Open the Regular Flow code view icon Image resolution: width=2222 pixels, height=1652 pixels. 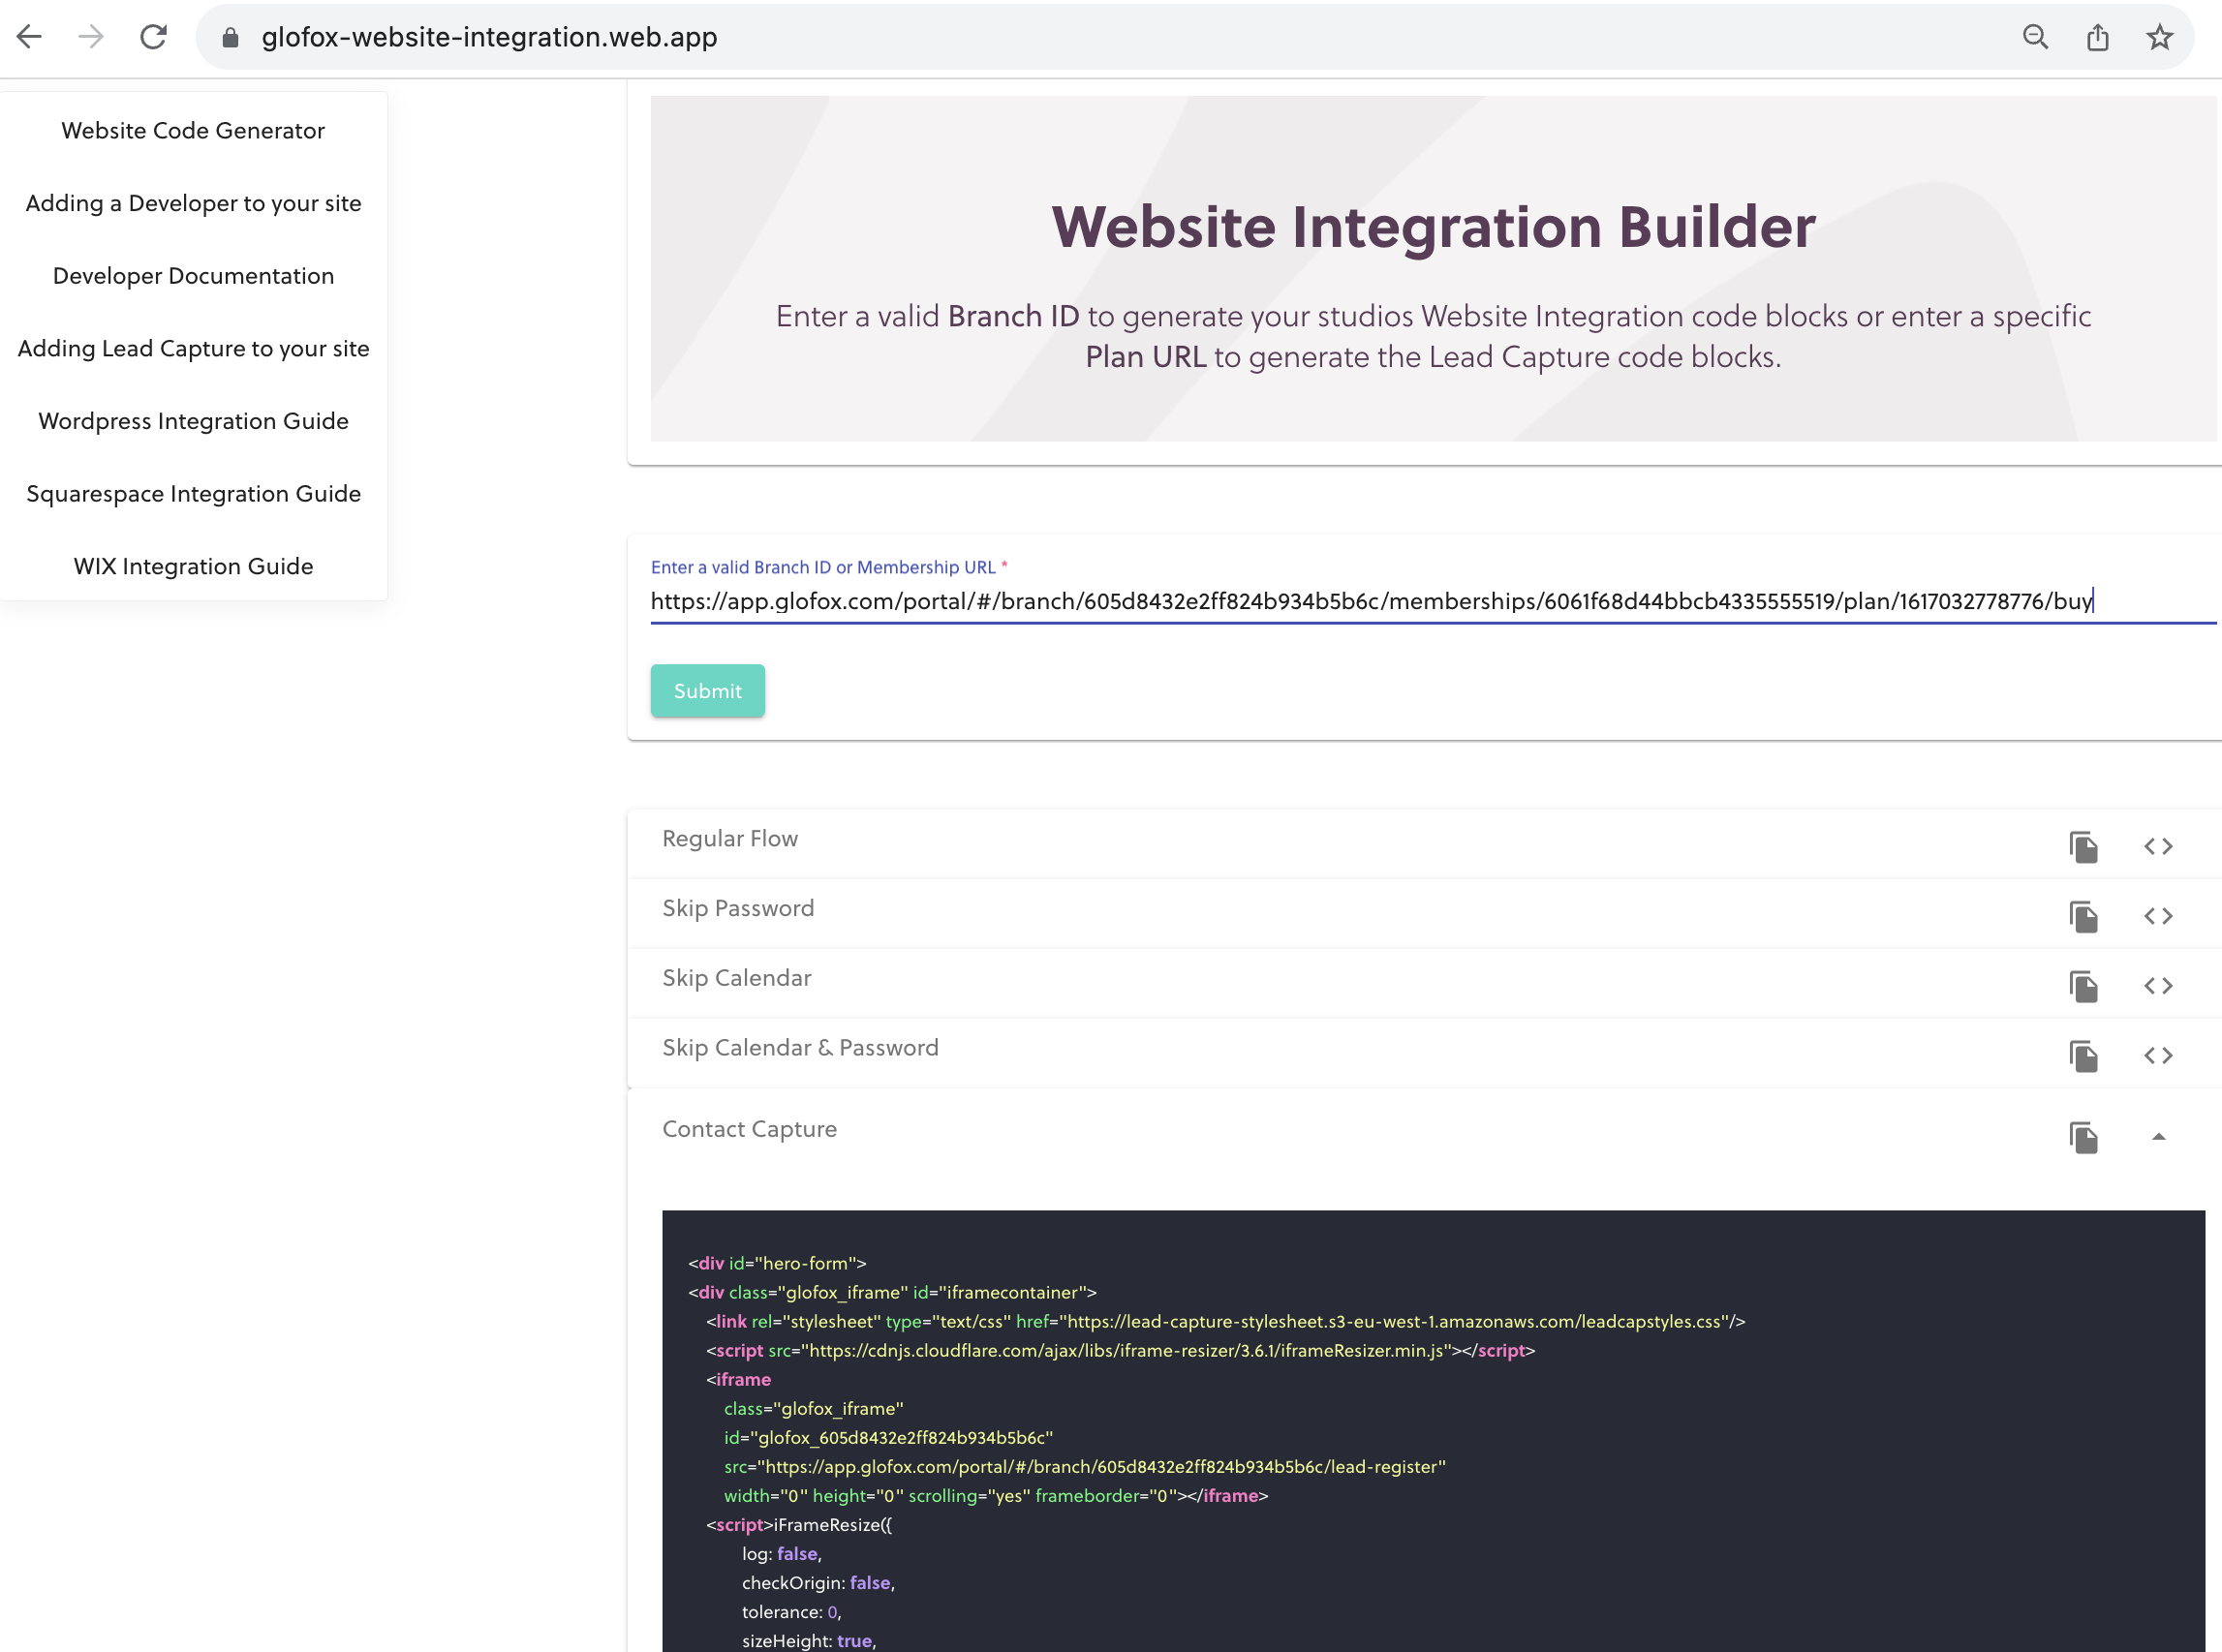click(x=2158, y=846)
